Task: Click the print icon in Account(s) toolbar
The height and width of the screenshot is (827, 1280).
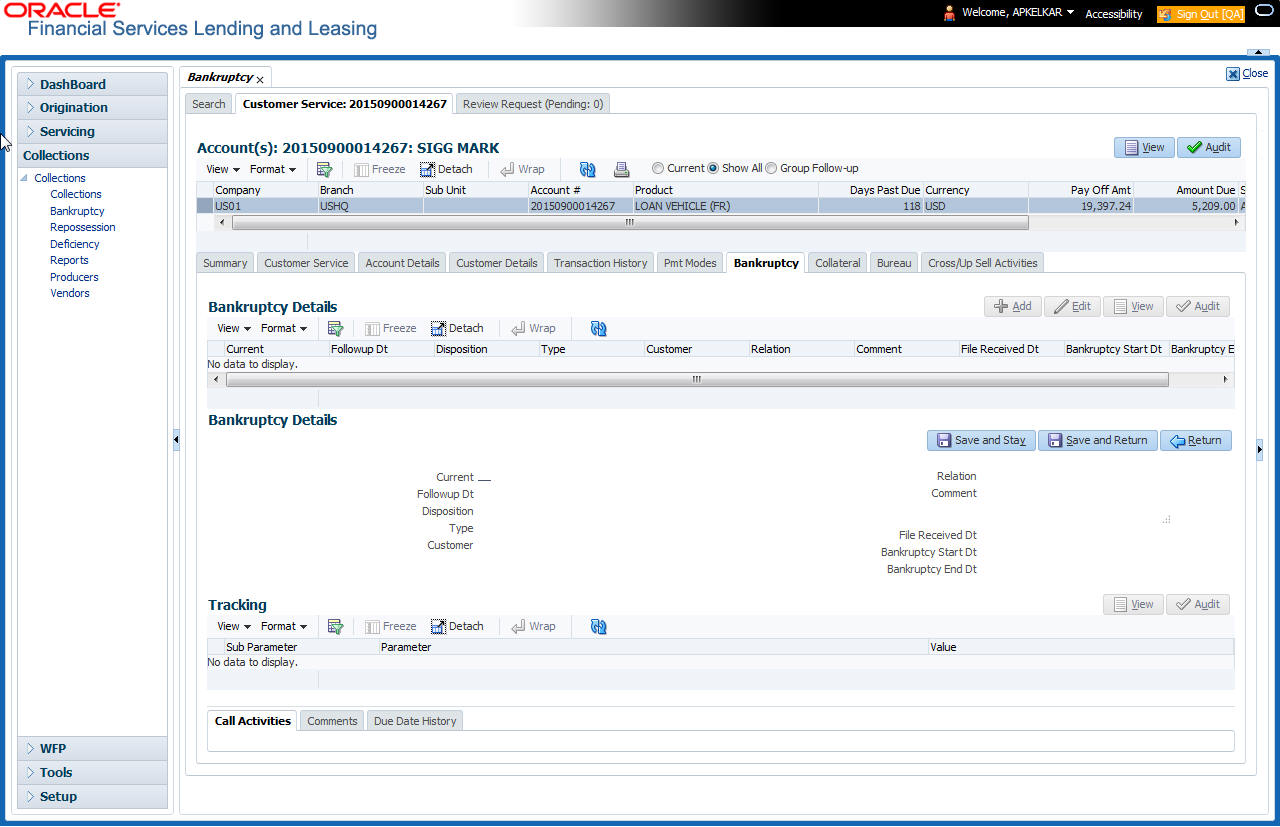Action: pos(621,169)
